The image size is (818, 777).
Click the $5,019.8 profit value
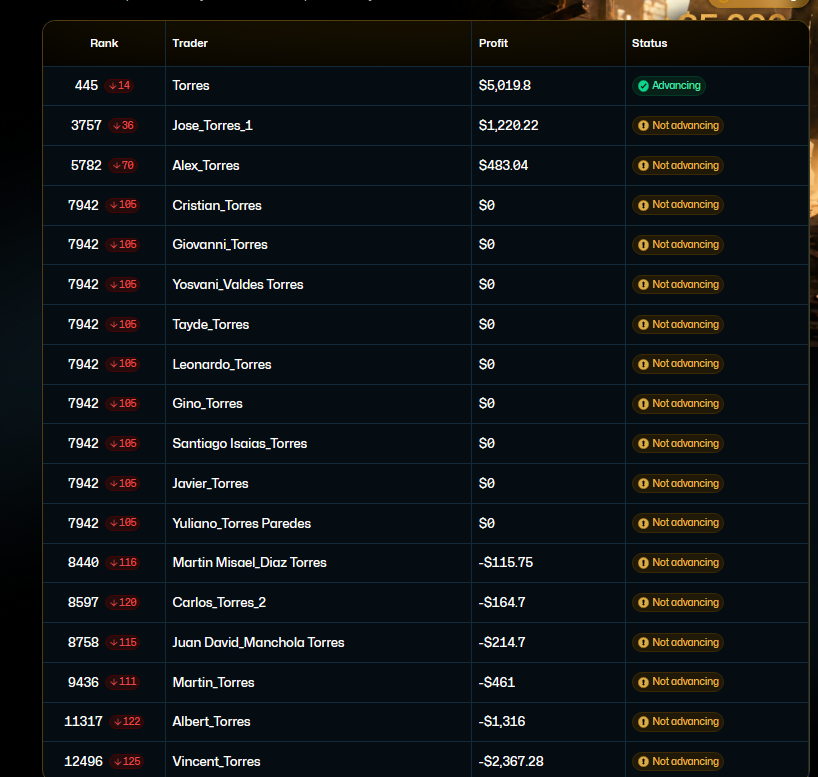[504, 86]
